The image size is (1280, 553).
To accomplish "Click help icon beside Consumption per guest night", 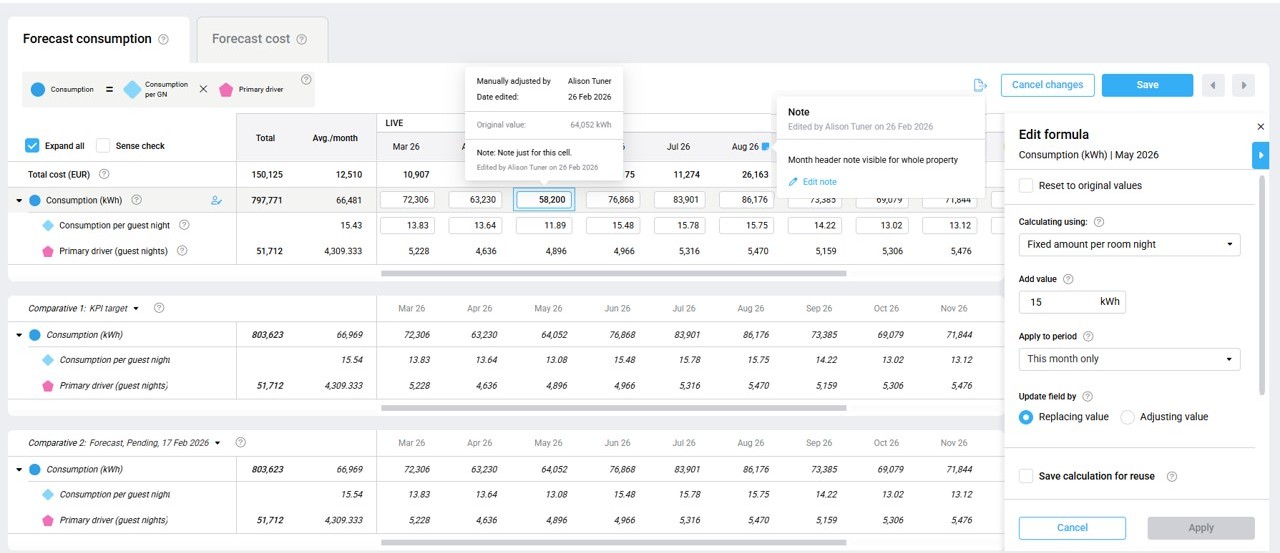I will tap(183, 225).
